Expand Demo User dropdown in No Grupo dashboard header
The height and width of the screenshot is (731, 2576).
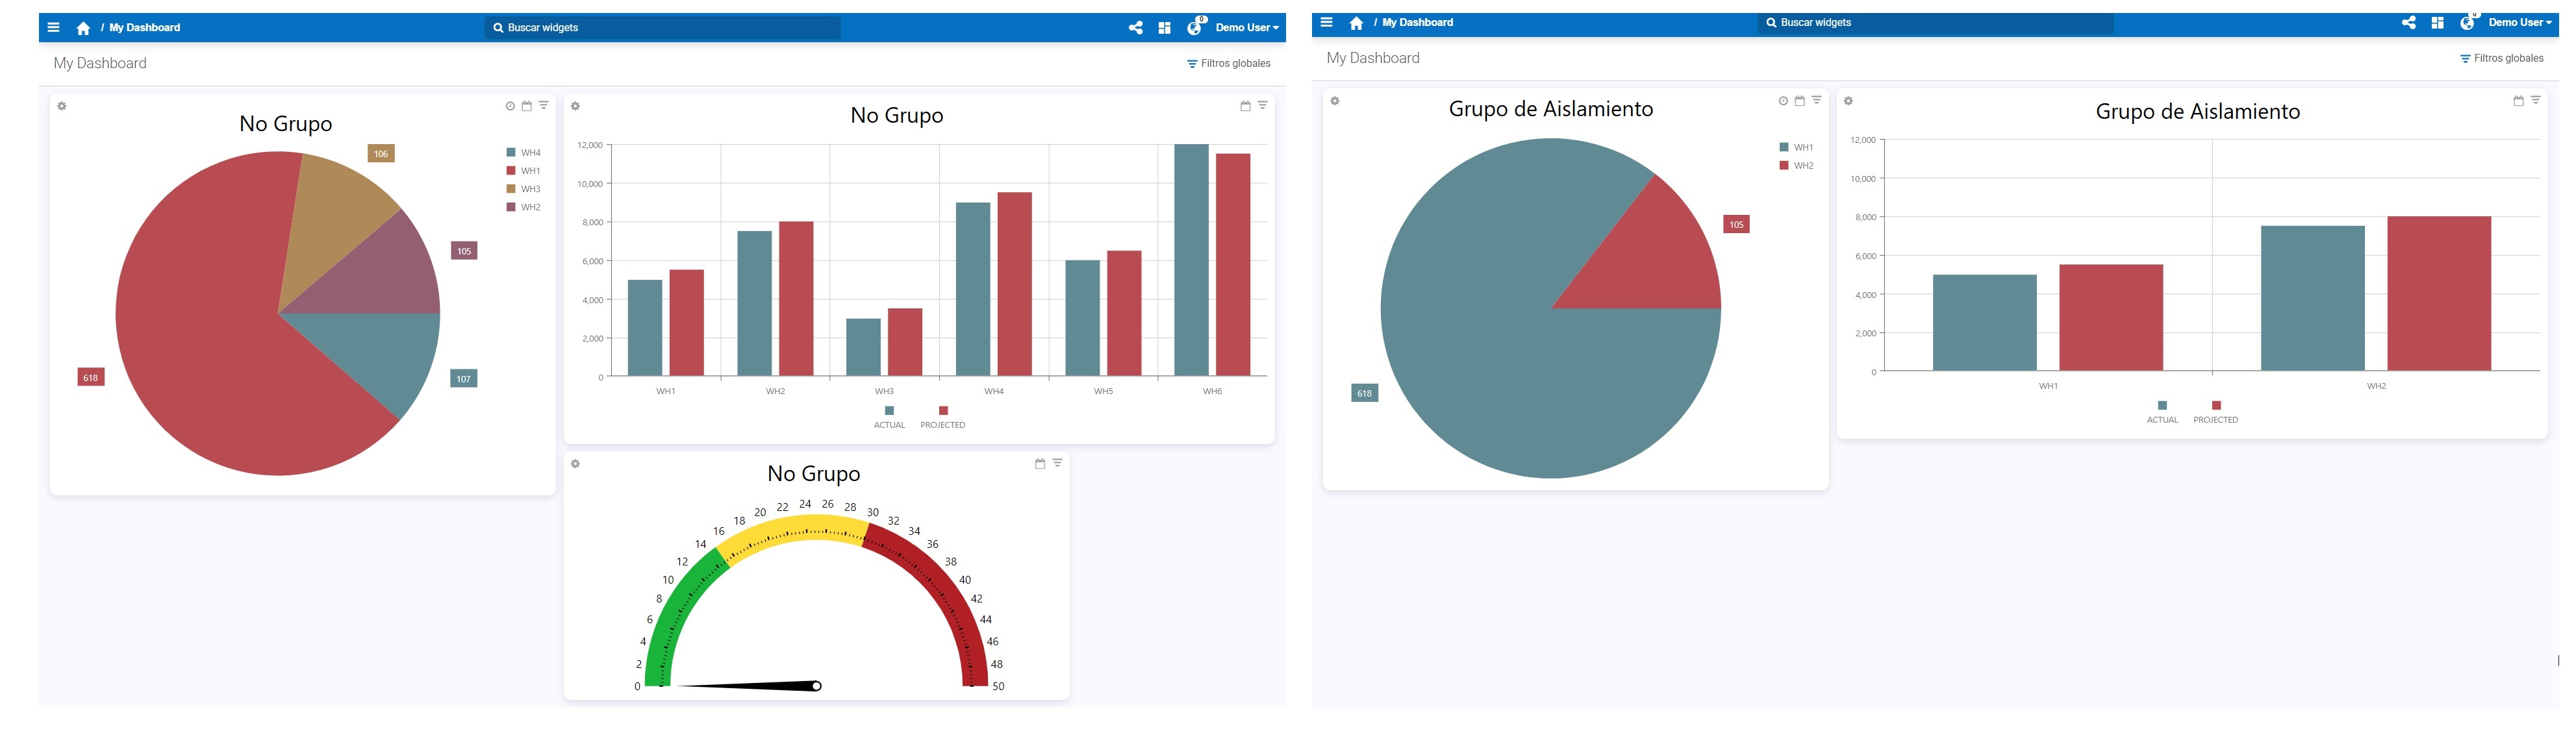pyautogui.click(x=1246, y=28)
